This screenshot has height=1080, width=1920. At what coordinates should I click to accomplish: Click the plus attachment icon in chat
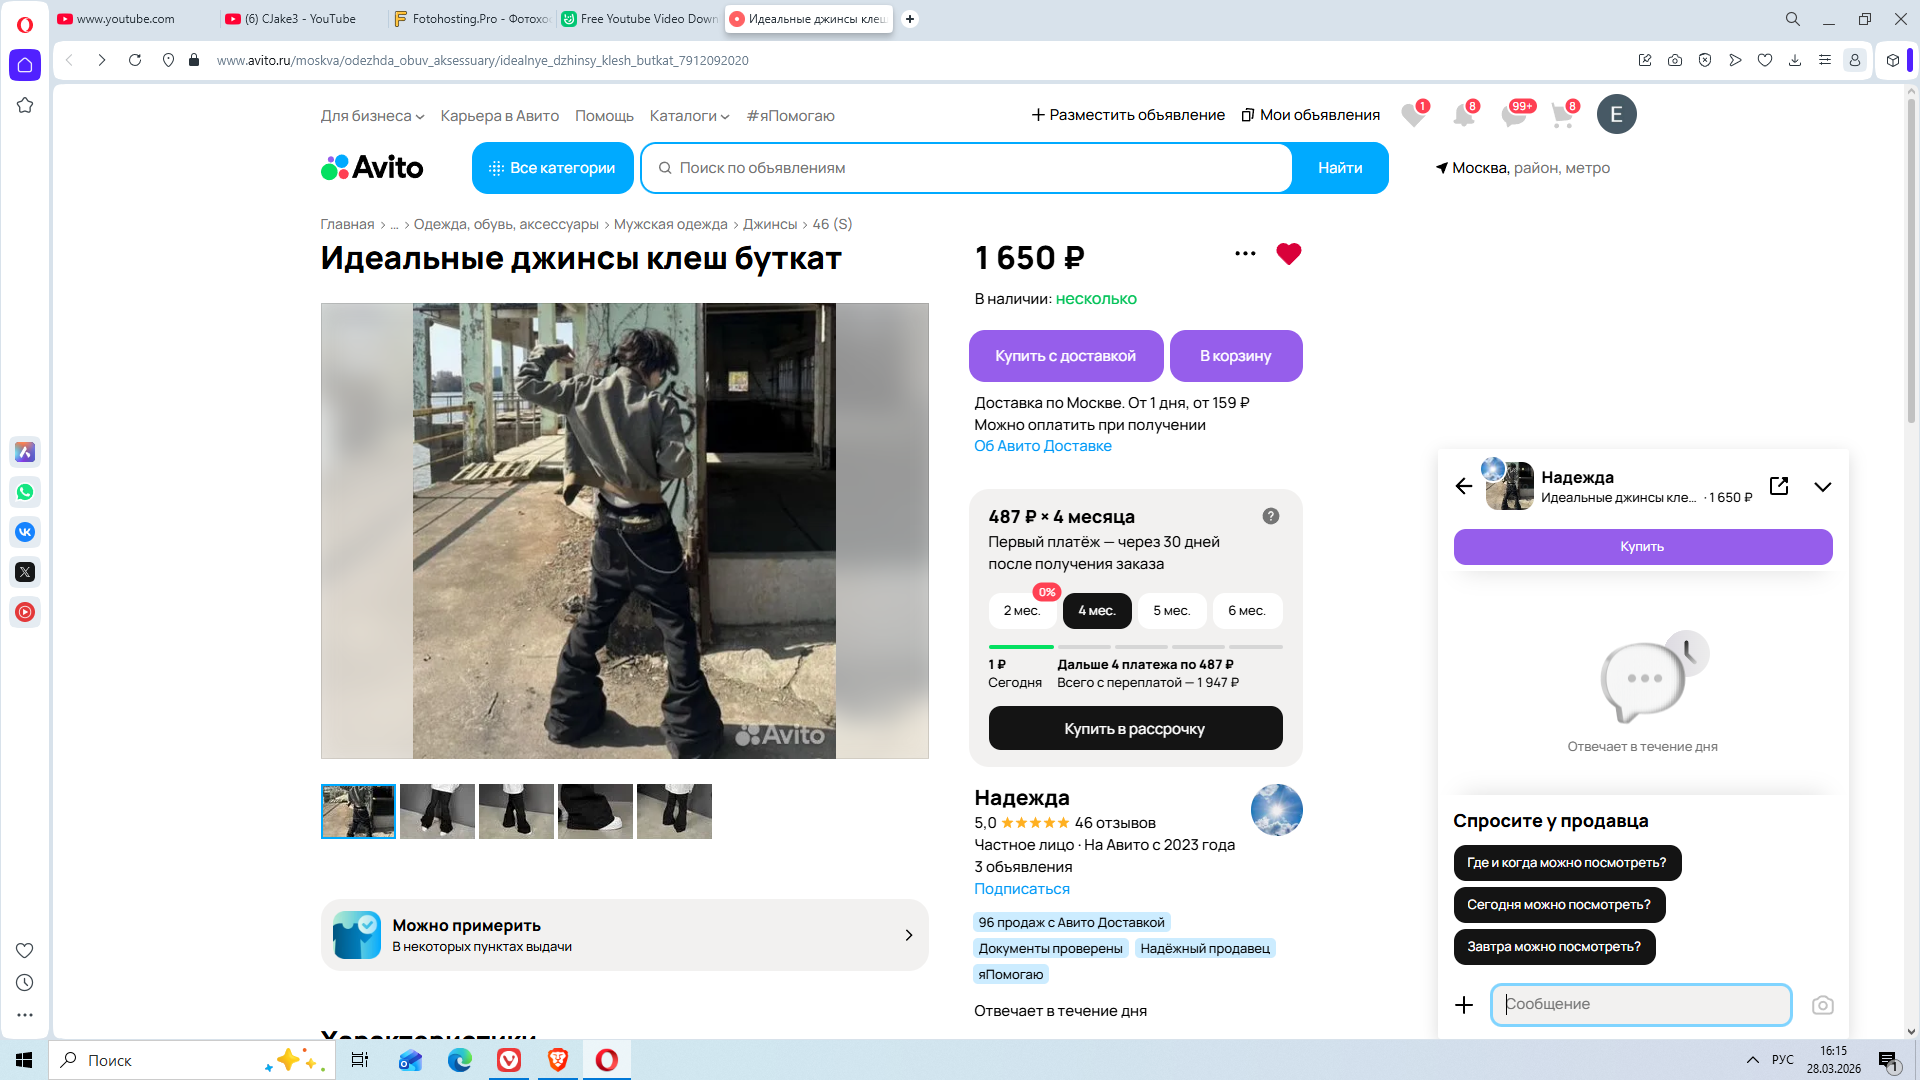pos(1464,1005)
